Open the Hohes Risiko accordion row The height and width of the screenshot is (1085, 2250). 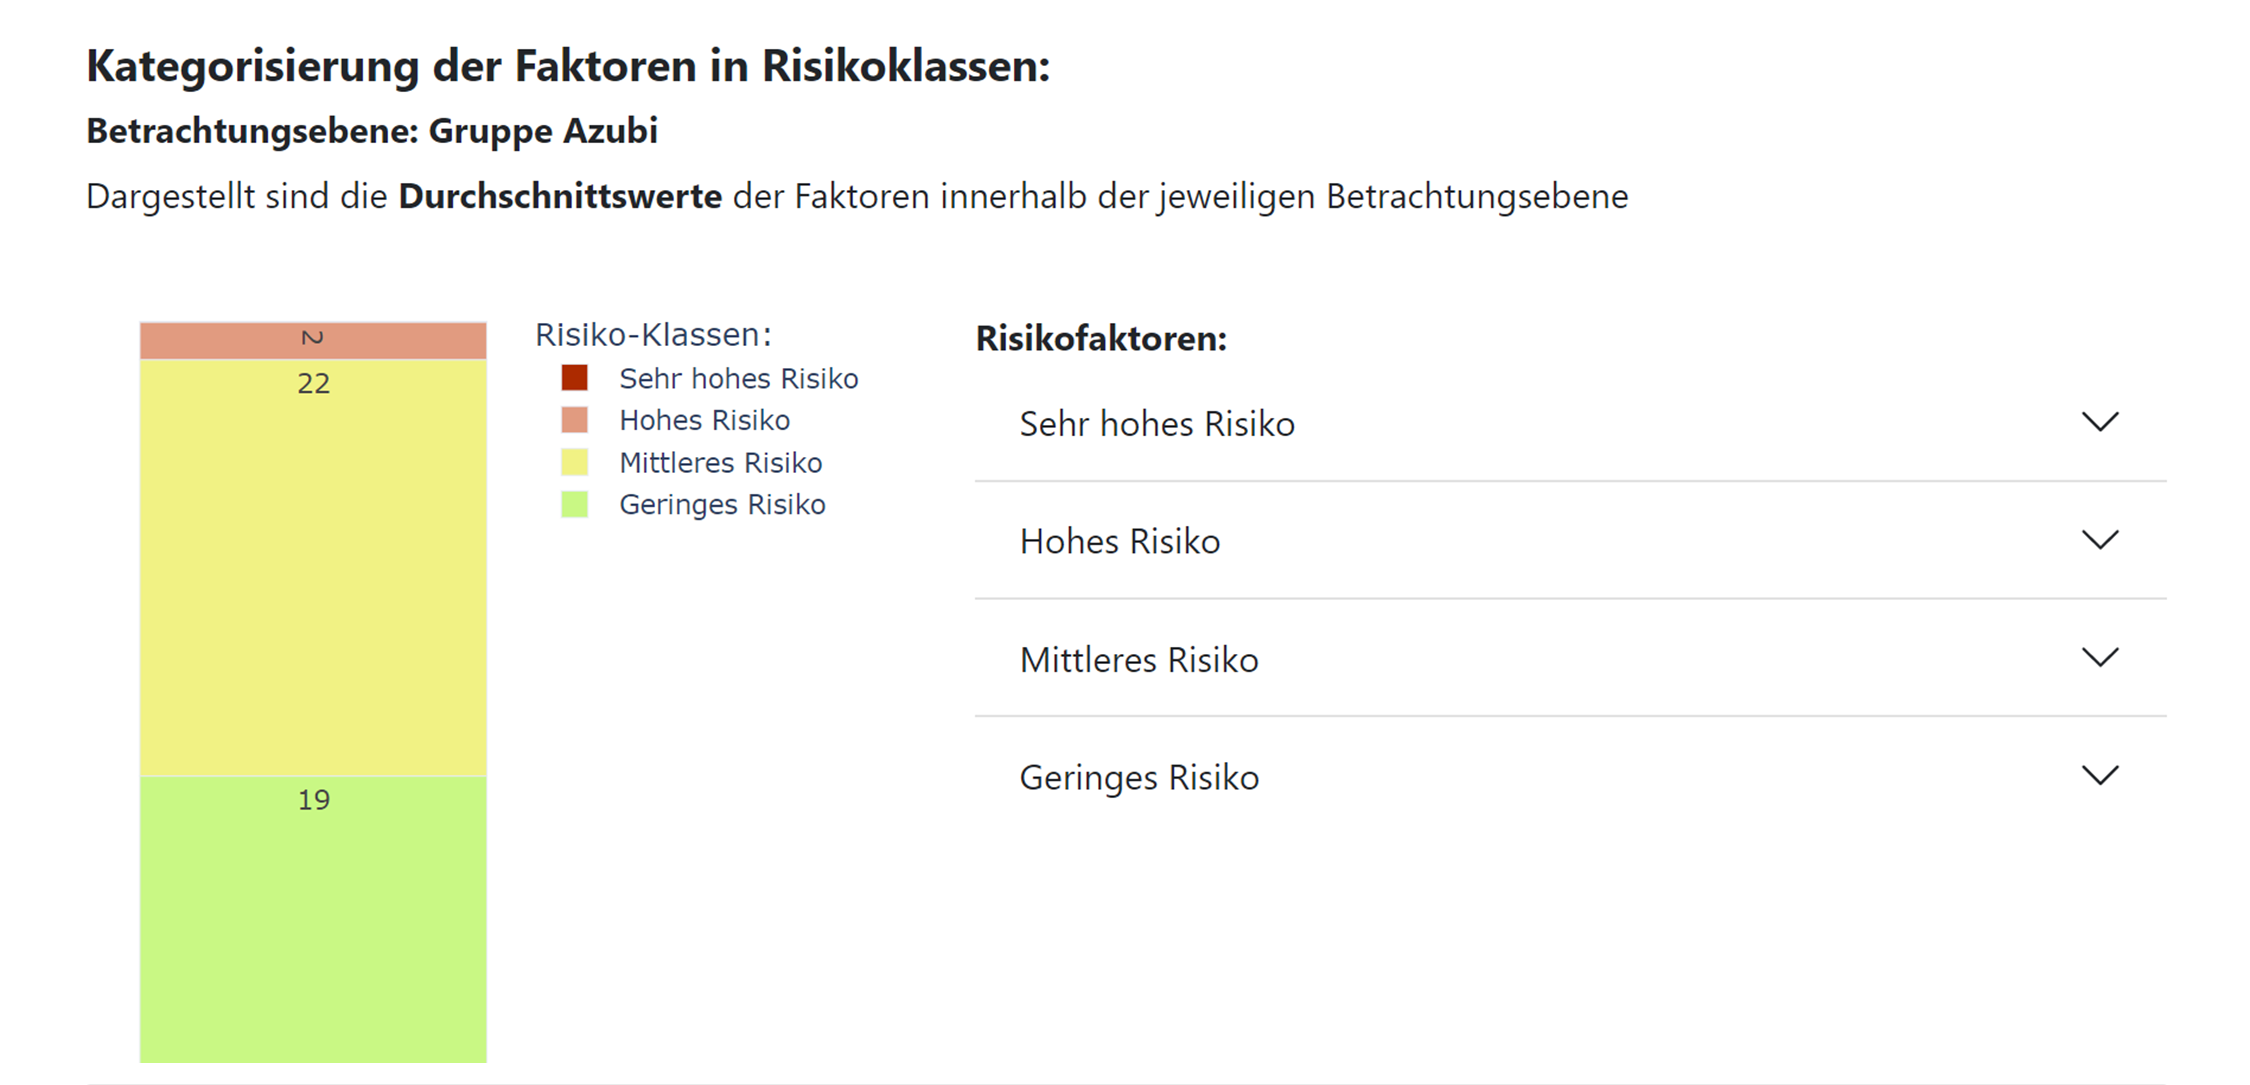click(1570, 541)
